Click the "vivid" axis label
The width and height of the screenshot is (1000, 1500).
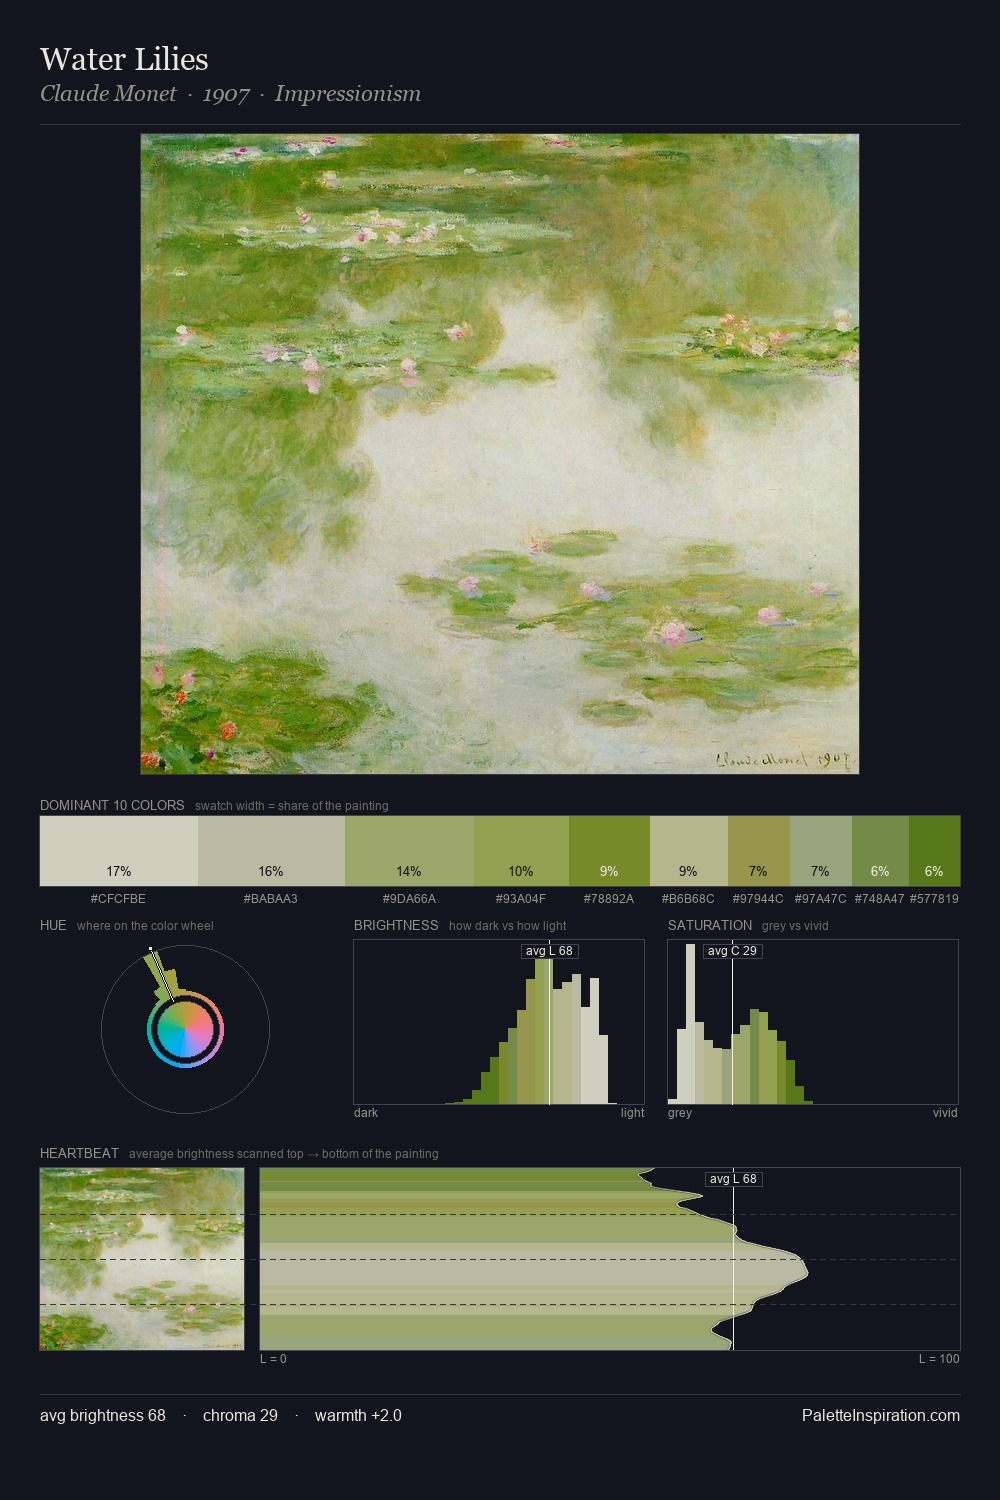(945, 1113)
